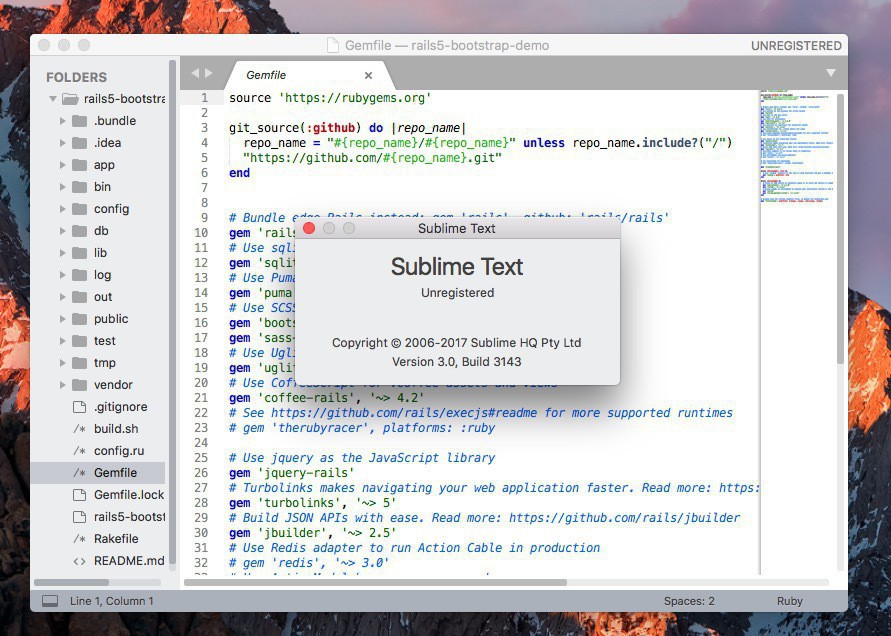Open the tab list dropdown arrow

click(830, 73)
